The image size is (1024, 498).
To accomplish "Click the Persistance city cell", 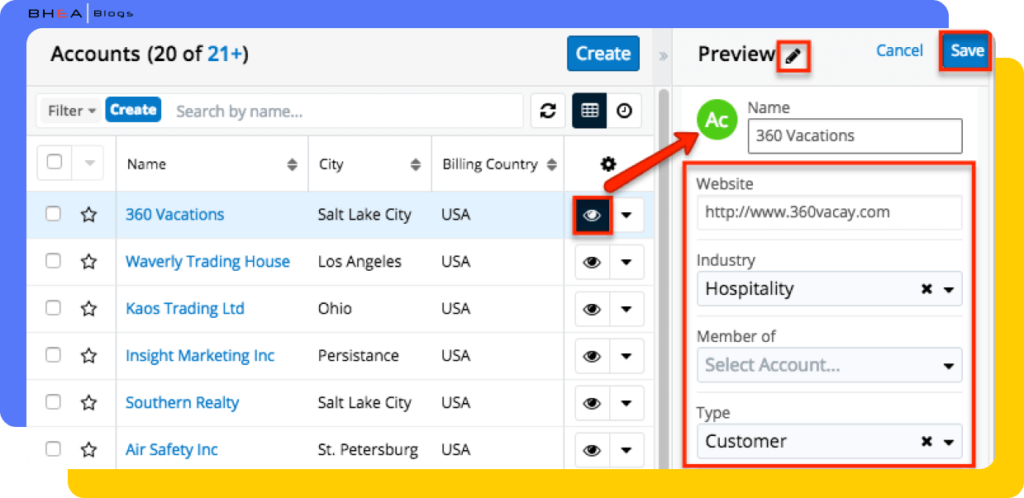I will 359,356.
